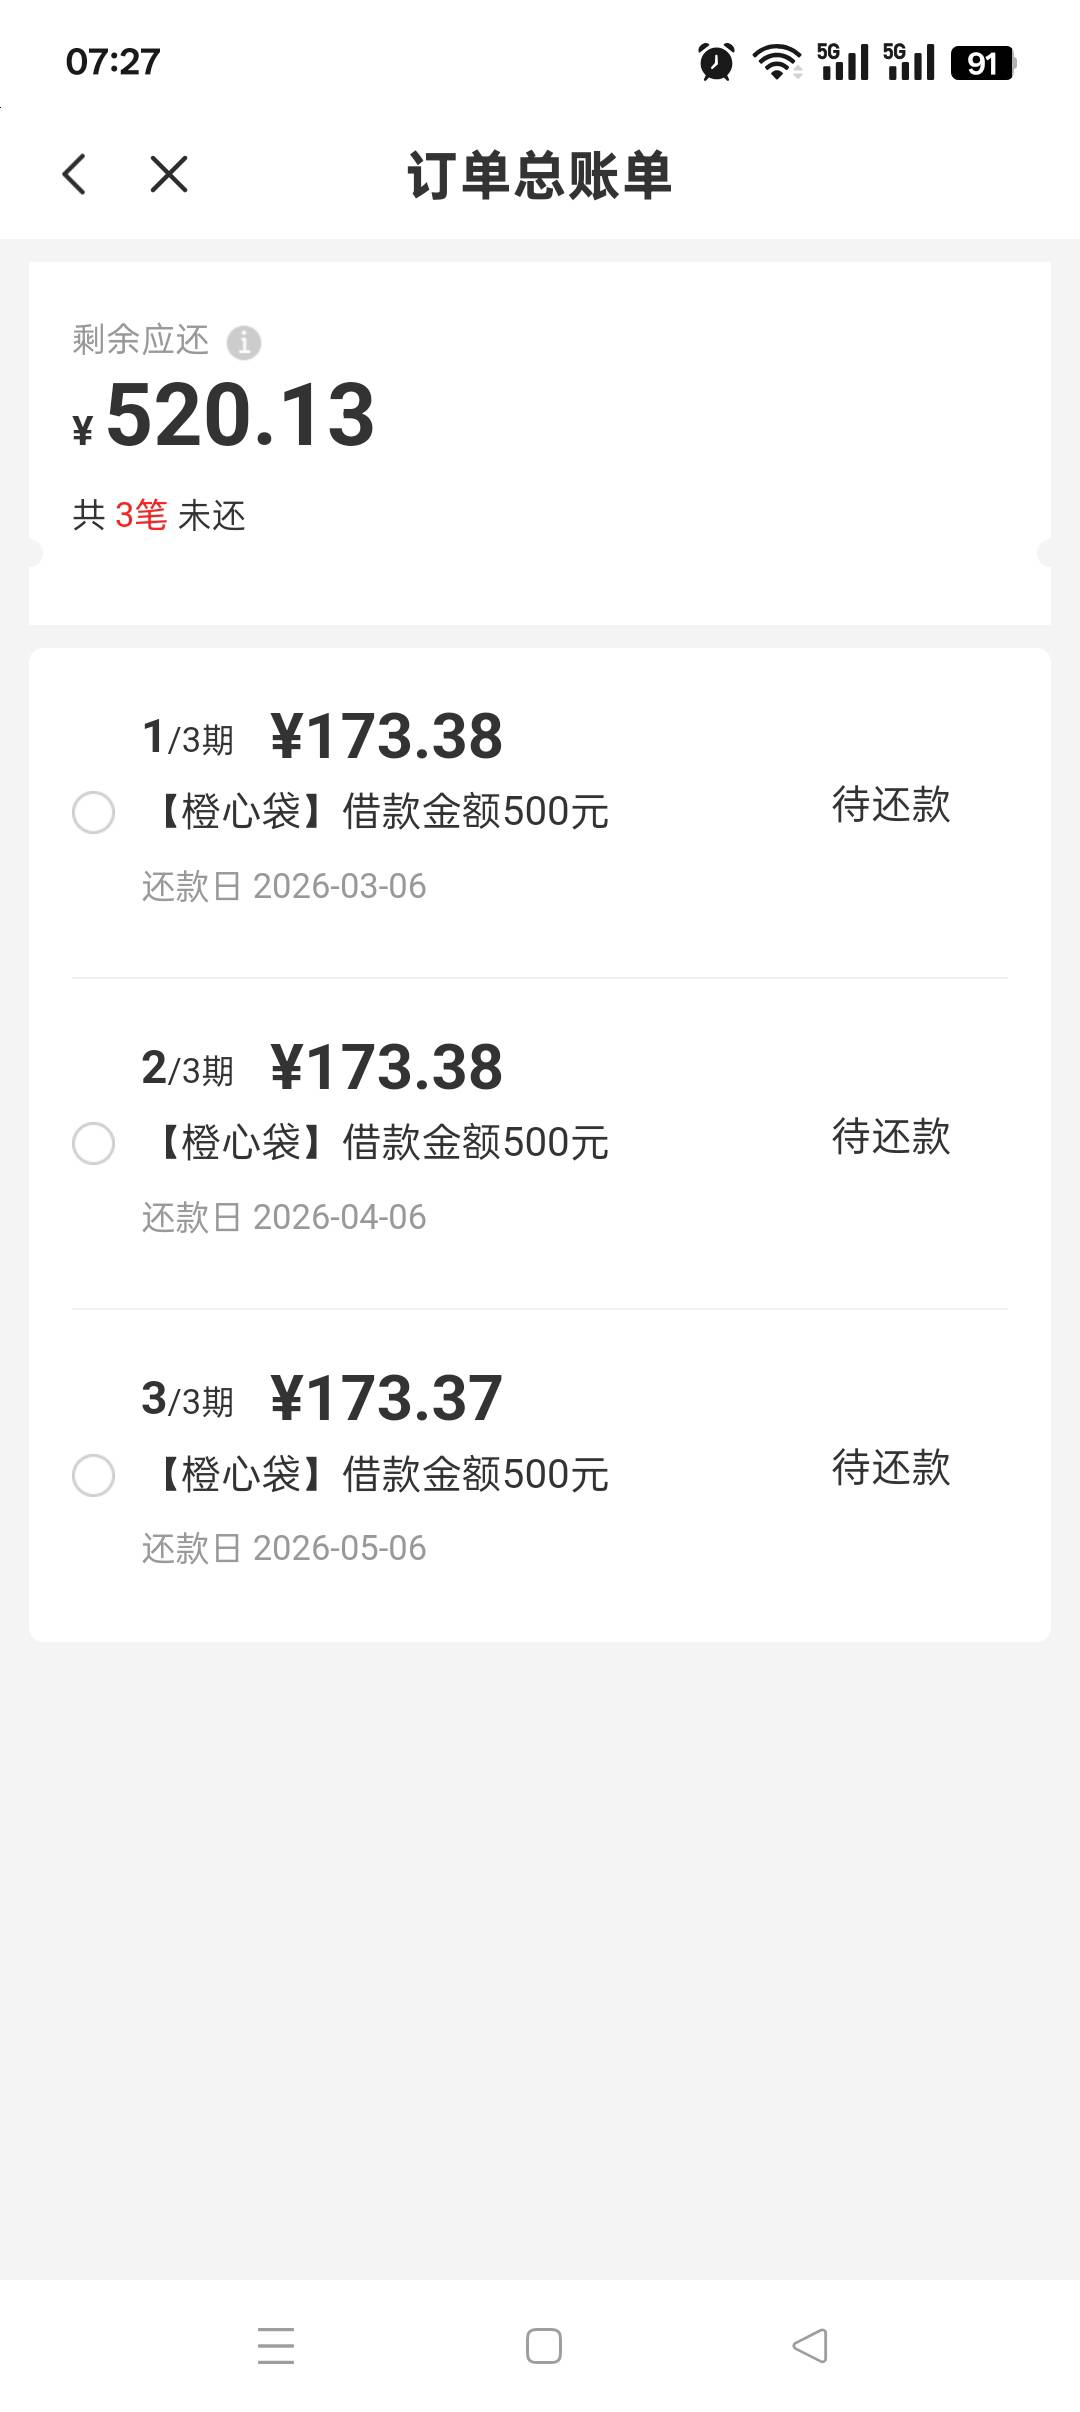Select the 3/3期 installment radio button
Screen dimensions: 1080x2412
click(x=94, y=1475)
